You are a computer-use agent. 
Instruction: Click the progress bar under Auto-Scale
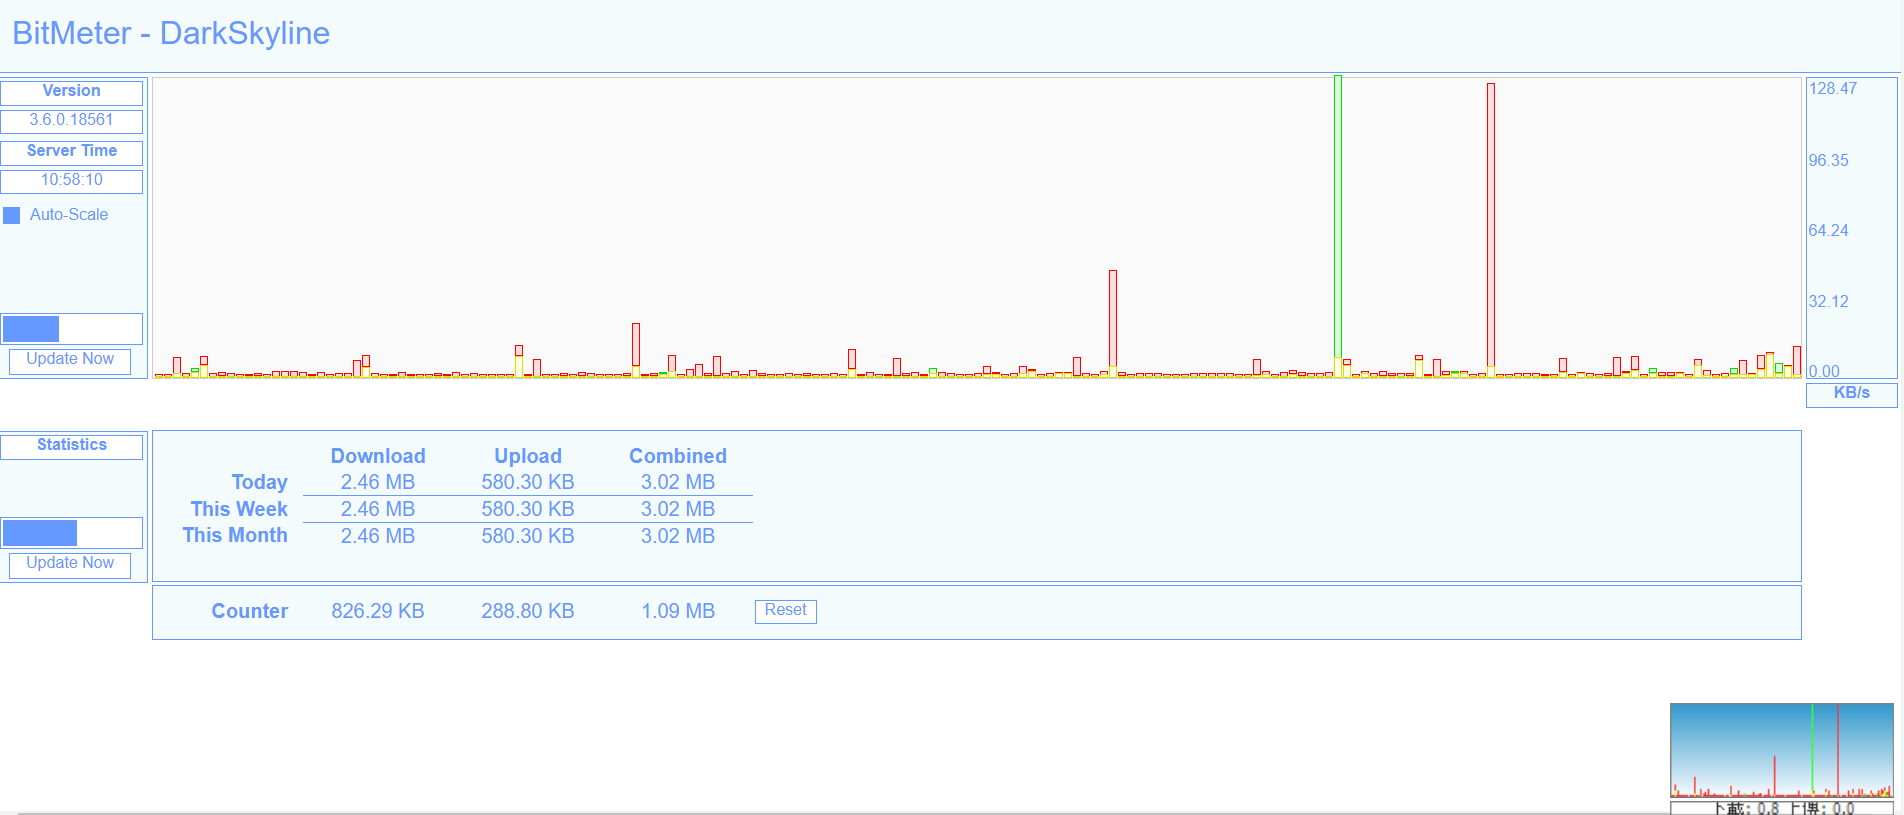pos(72,328)
